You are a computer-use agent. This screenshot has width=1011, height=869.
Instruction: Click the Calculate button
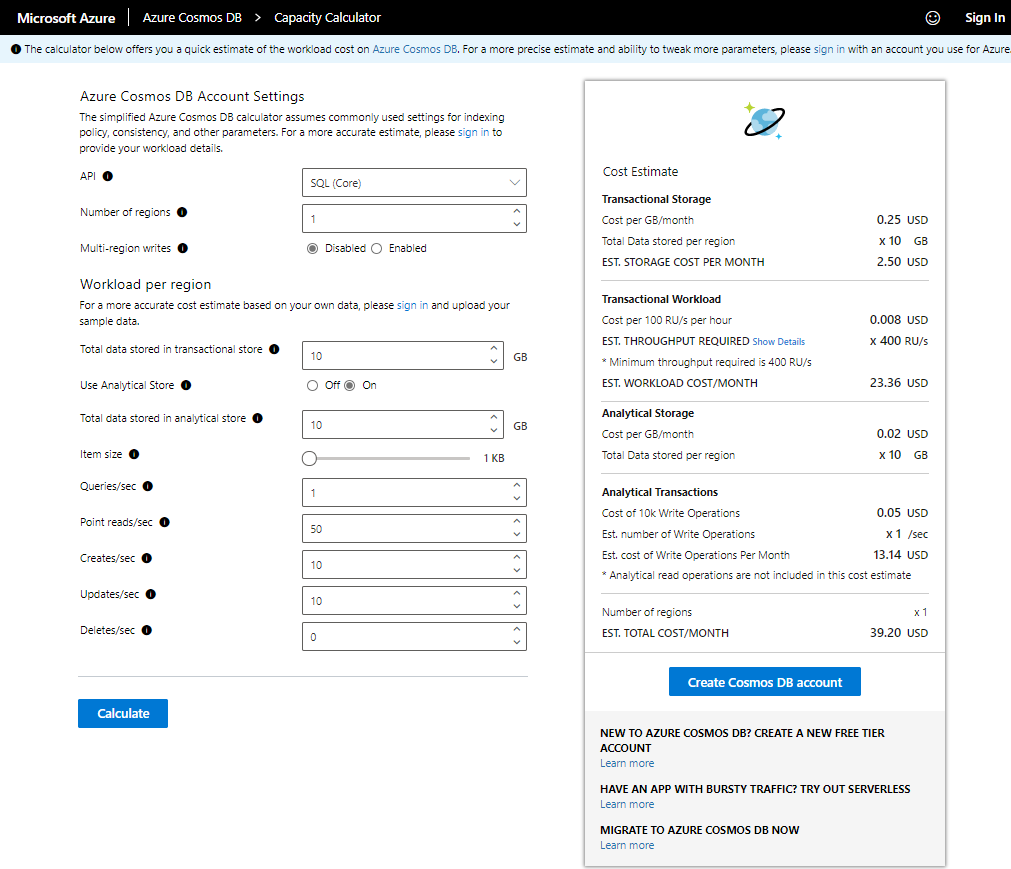click(x=123, y=714)
